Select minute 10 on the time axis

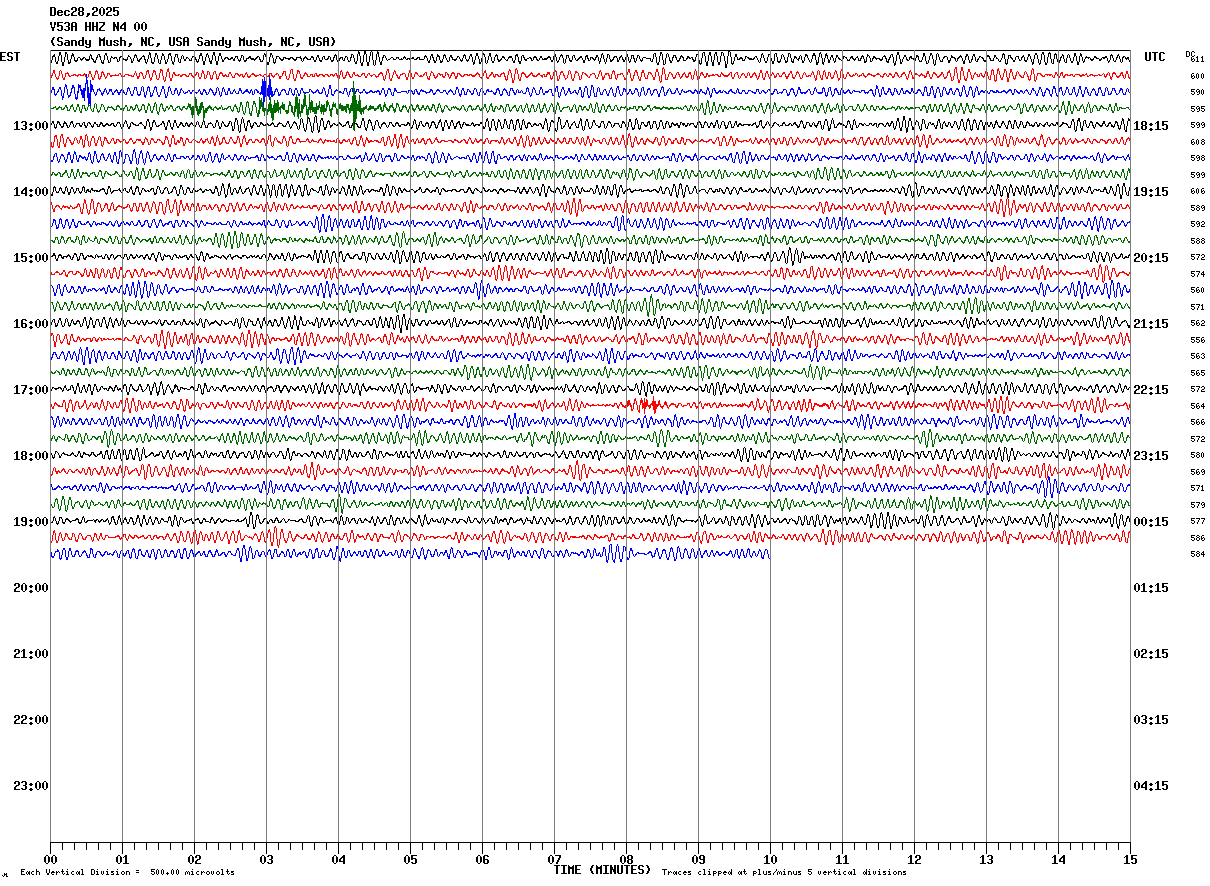pos(770,859)
